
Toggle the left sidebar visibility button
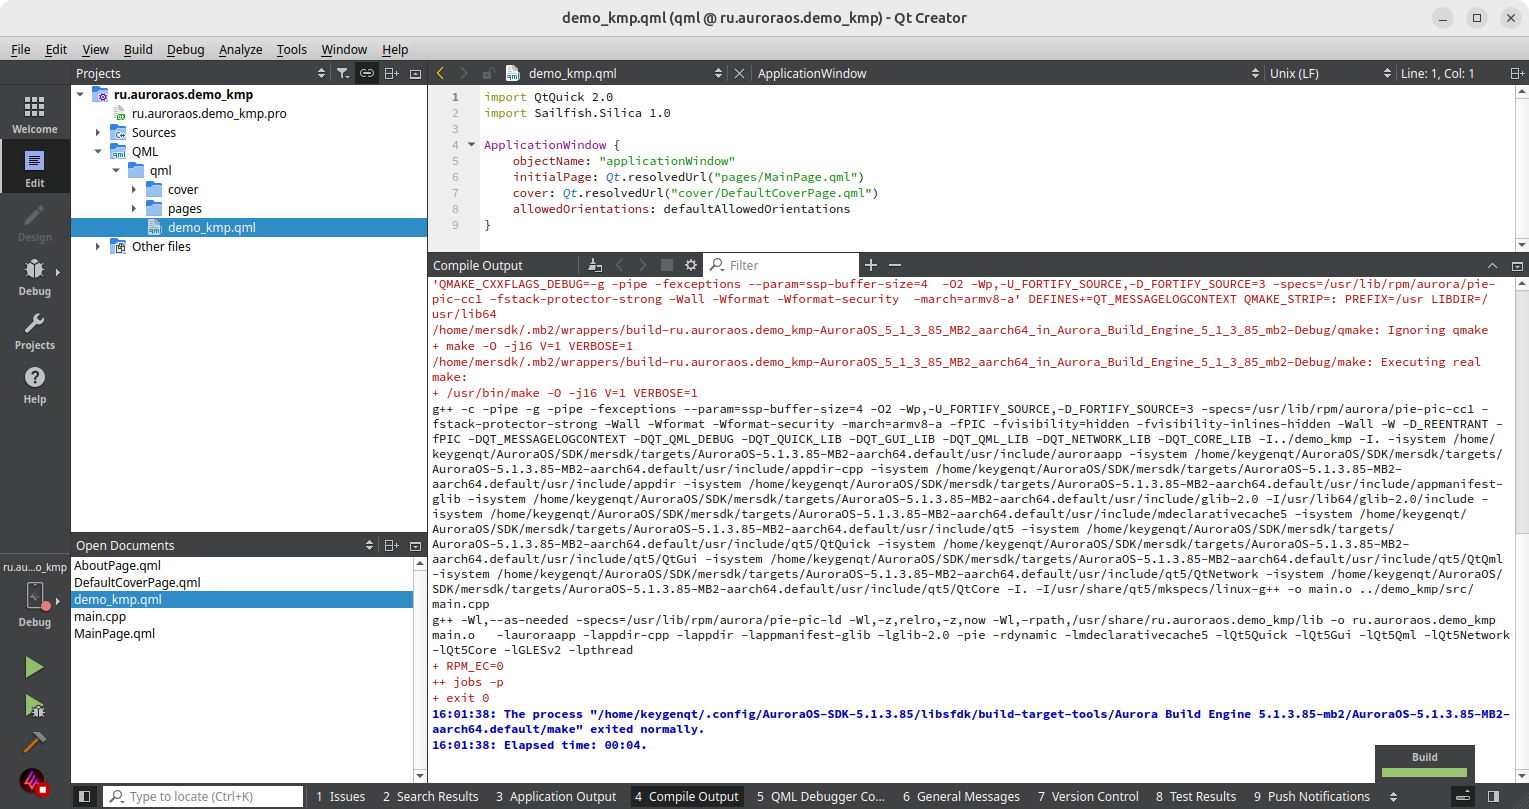(x=85, y=797)
